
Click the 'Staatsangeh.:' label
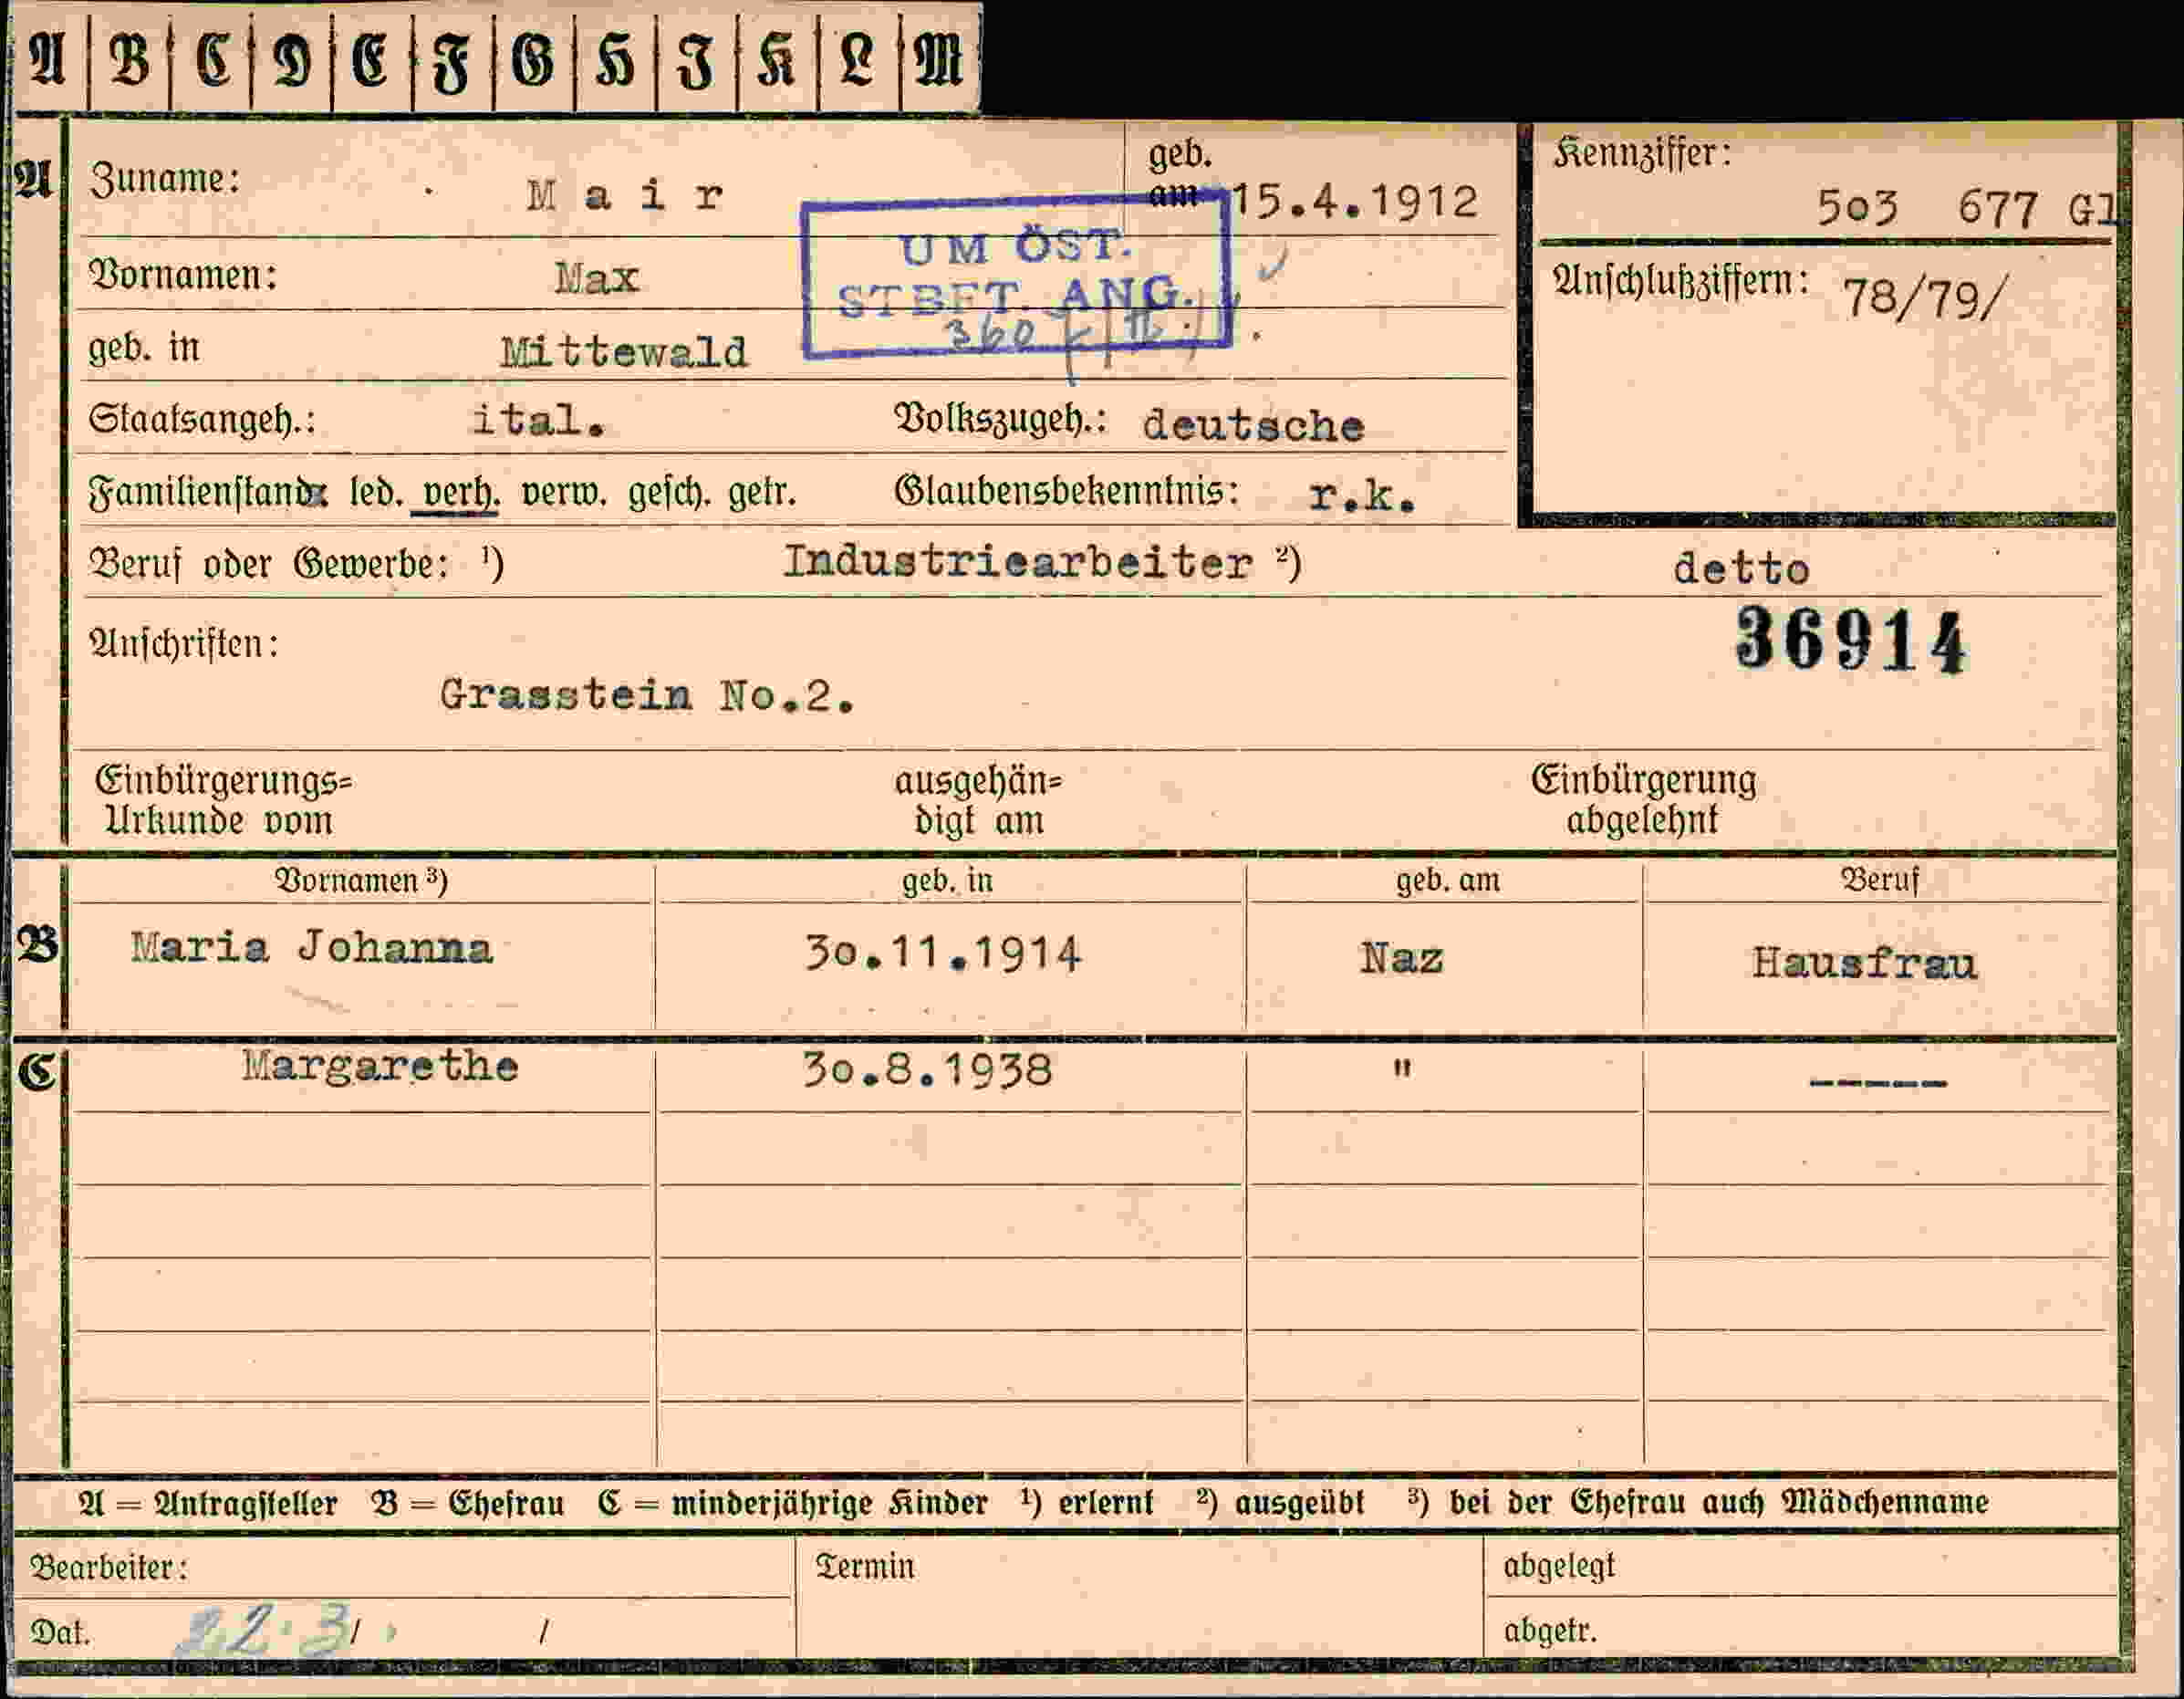tap(203, 419)
